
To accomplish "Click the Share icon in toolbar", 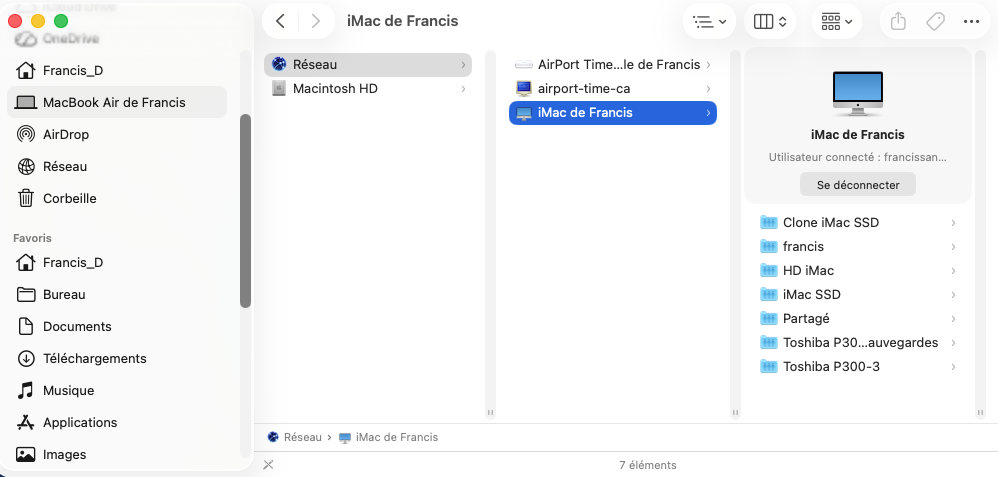I will coord(898,21).
